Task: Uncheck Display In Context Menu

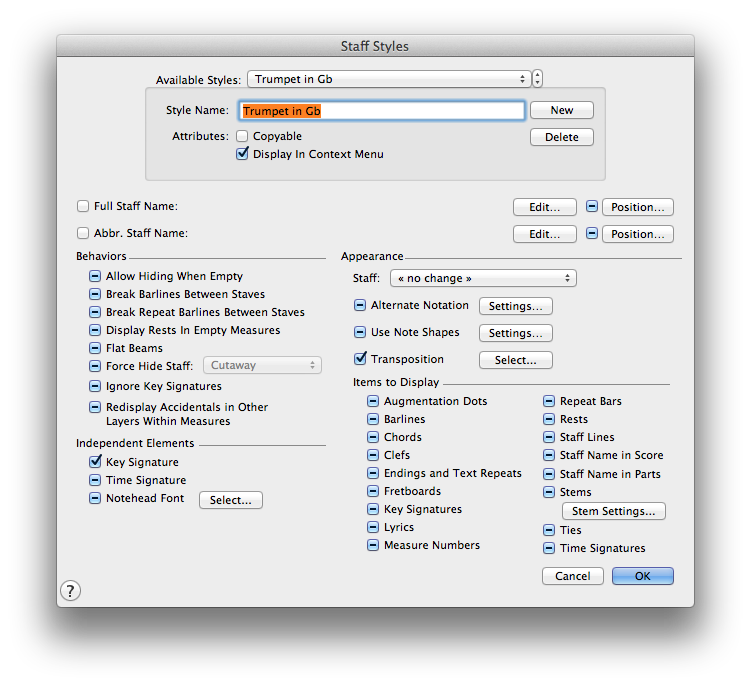Action: pos(242,154)
